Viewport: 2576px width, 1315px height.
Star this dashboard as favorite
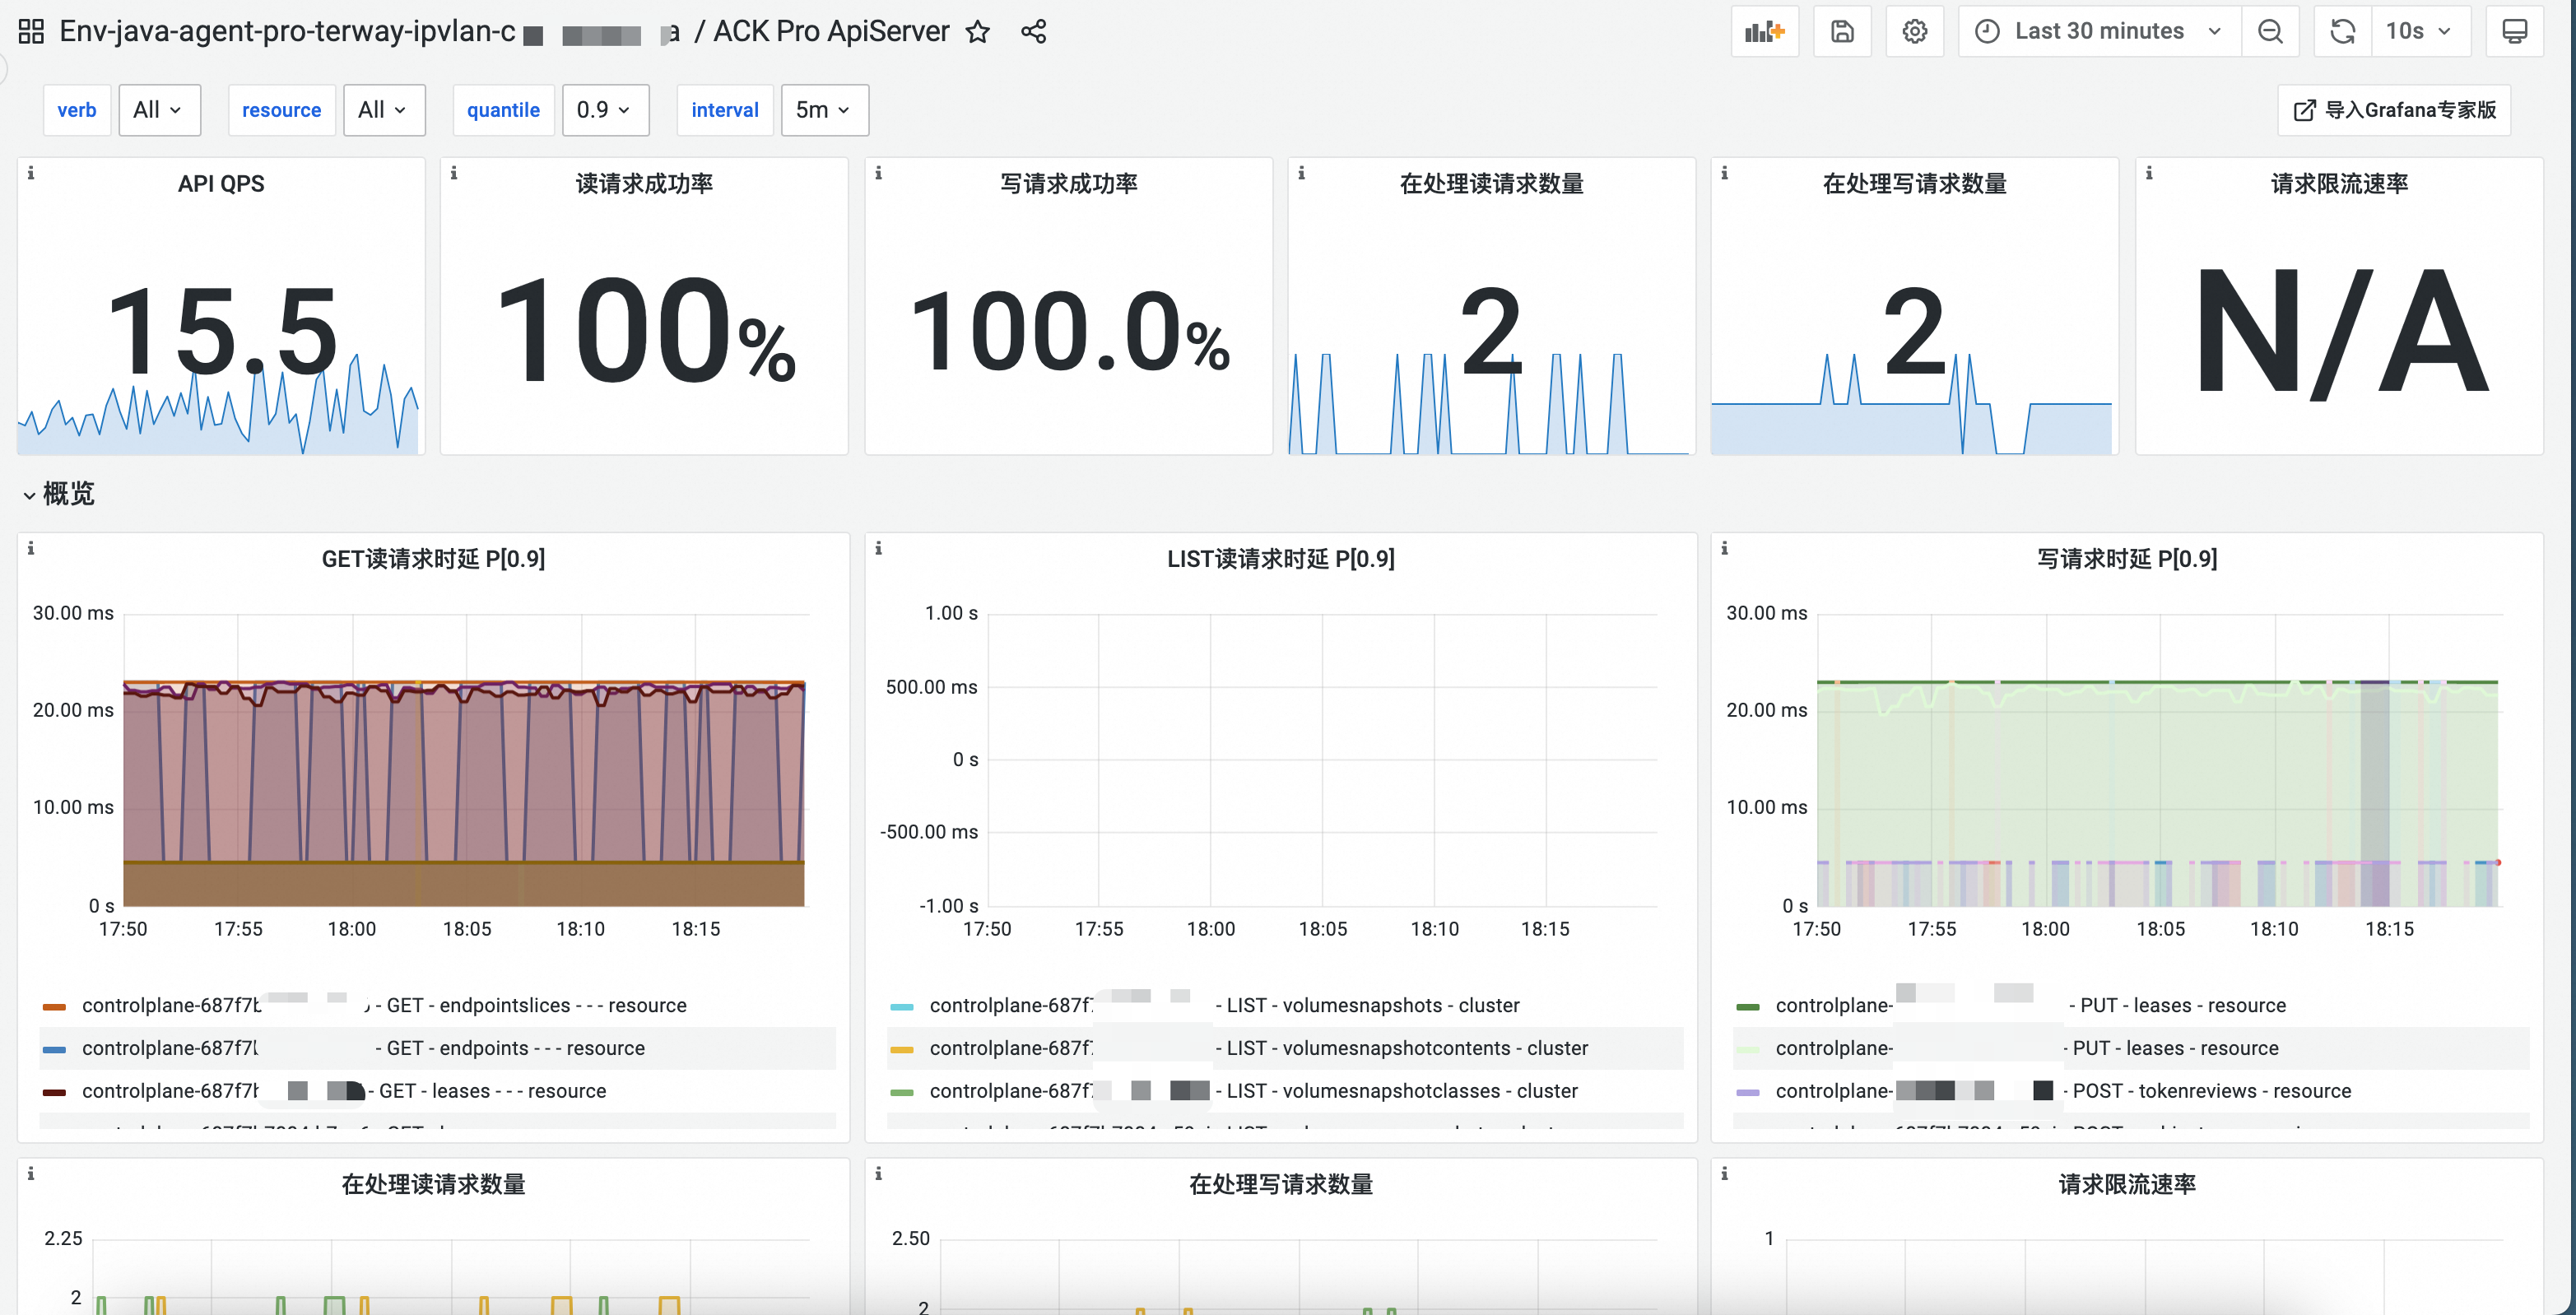(x=977, y=32)
